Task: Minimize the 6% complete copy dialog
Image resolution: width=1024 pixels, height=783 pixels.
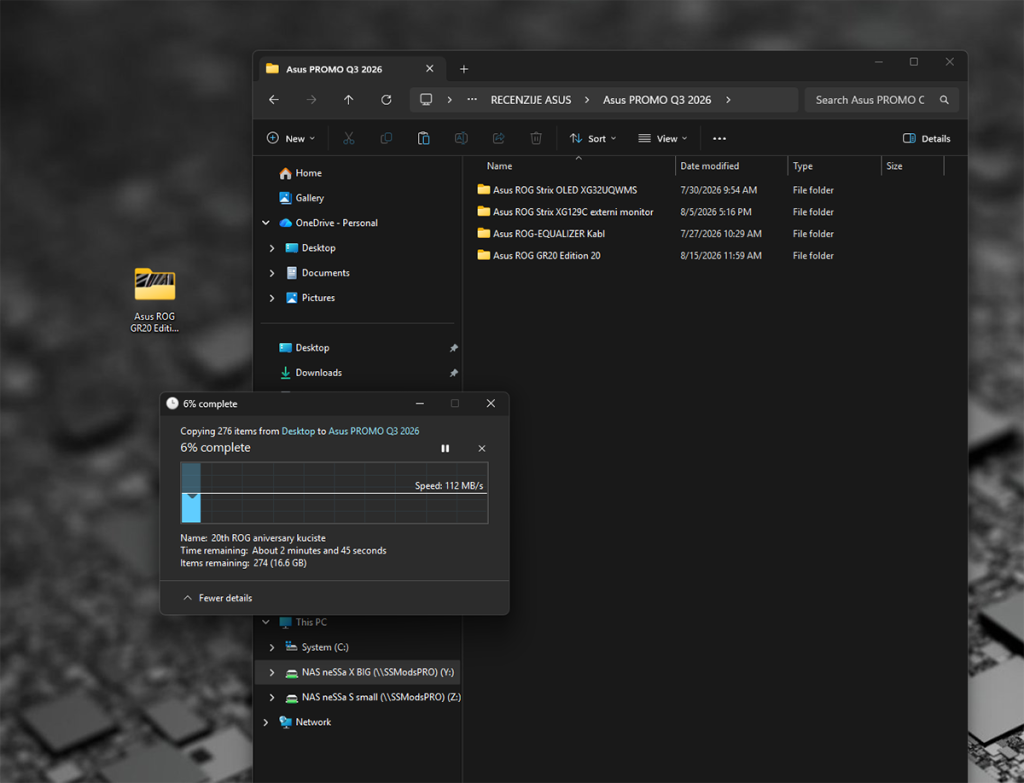Action: 420,404
